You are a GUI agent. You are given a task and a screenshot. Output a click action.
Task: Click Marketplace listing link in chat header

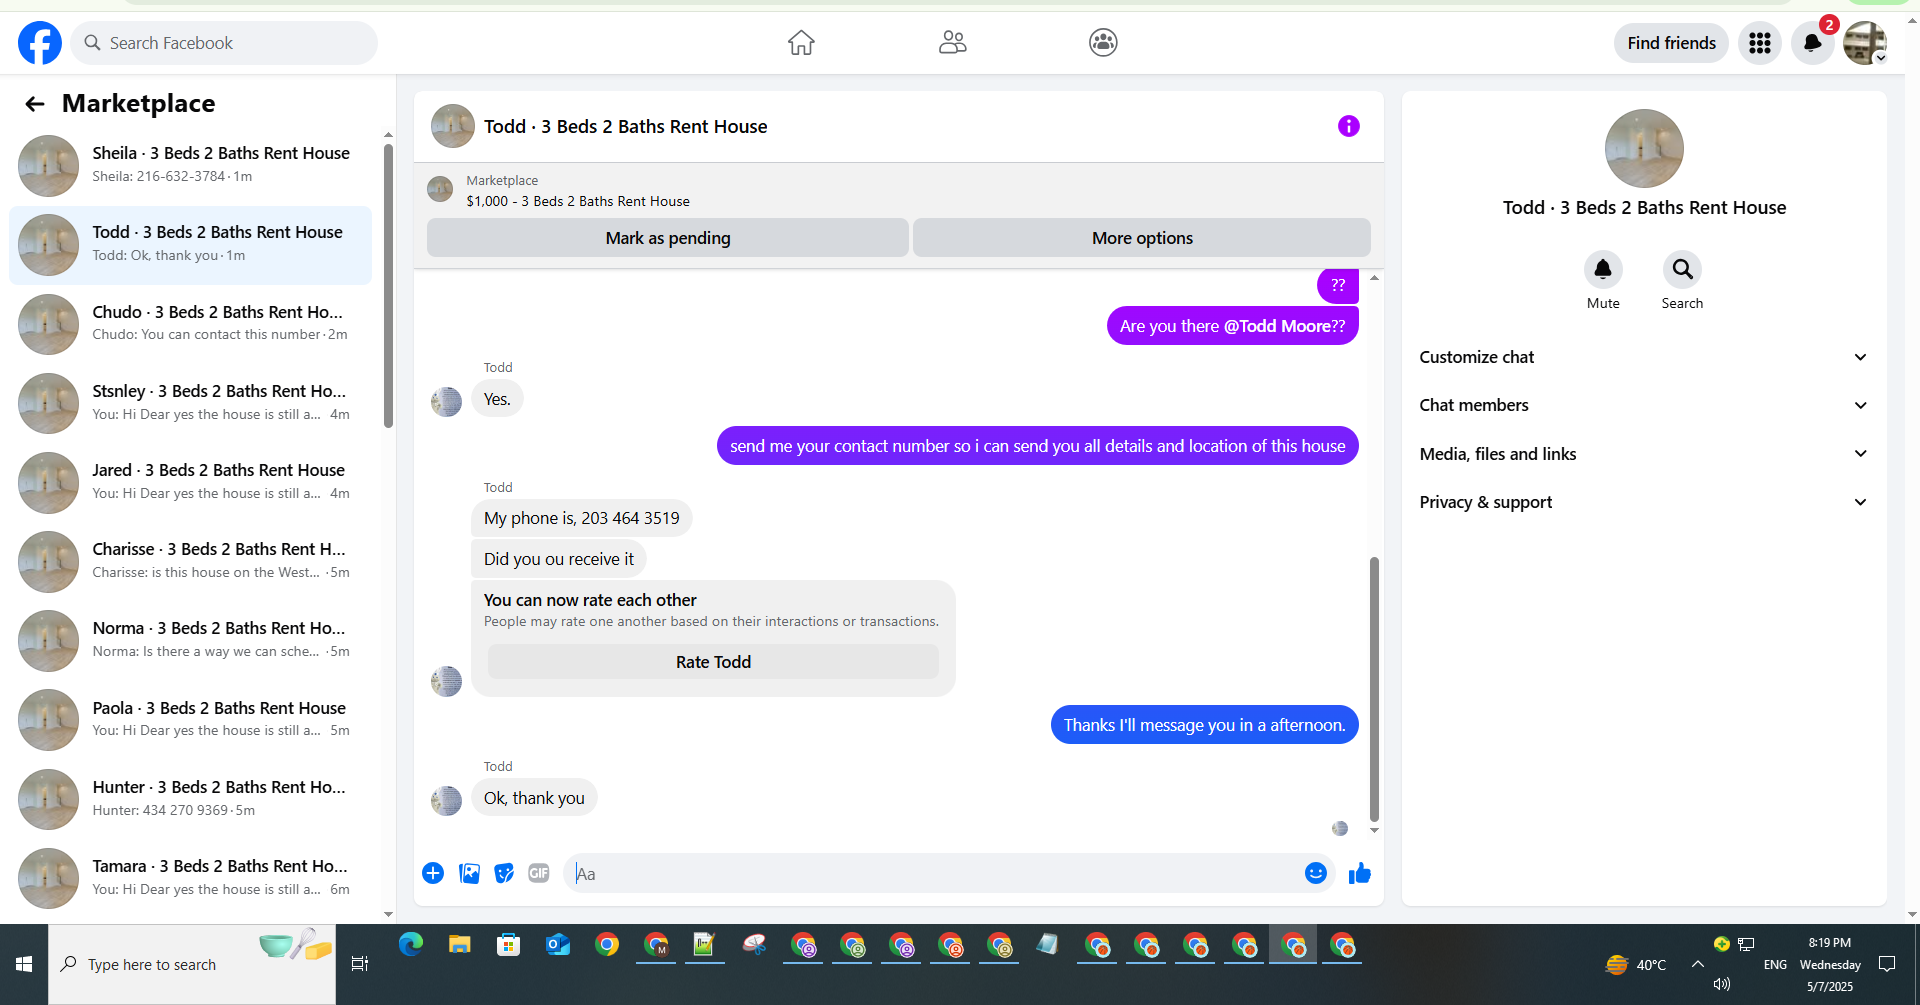point(578,201)
